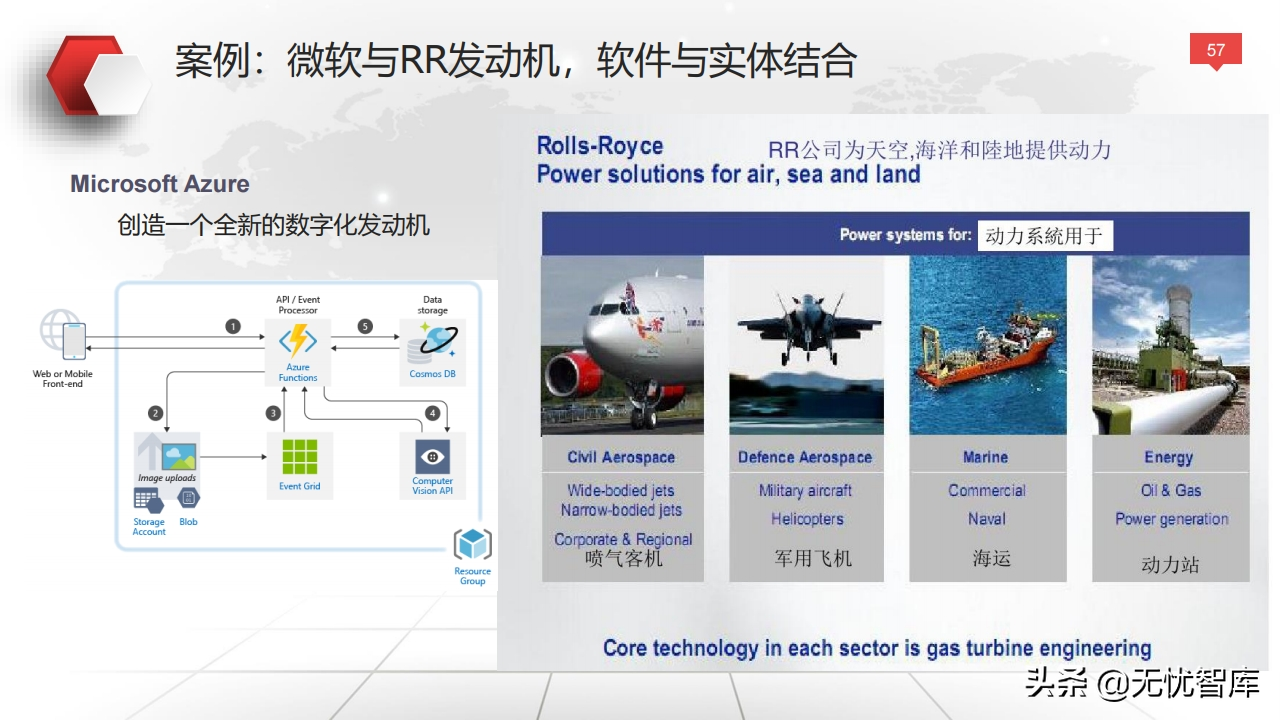Click the "喷气客机" translation text

[x=624, y=558]
